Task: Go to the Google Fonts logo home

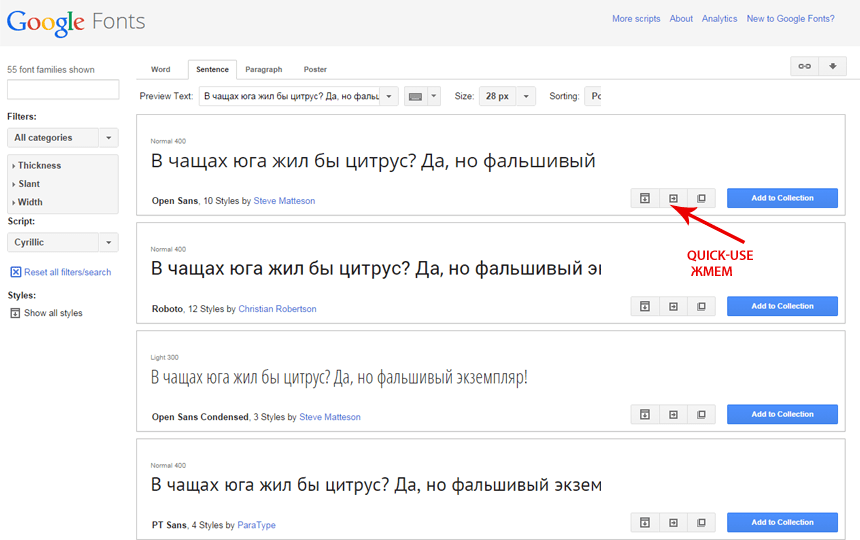Action: coord(76,22)
